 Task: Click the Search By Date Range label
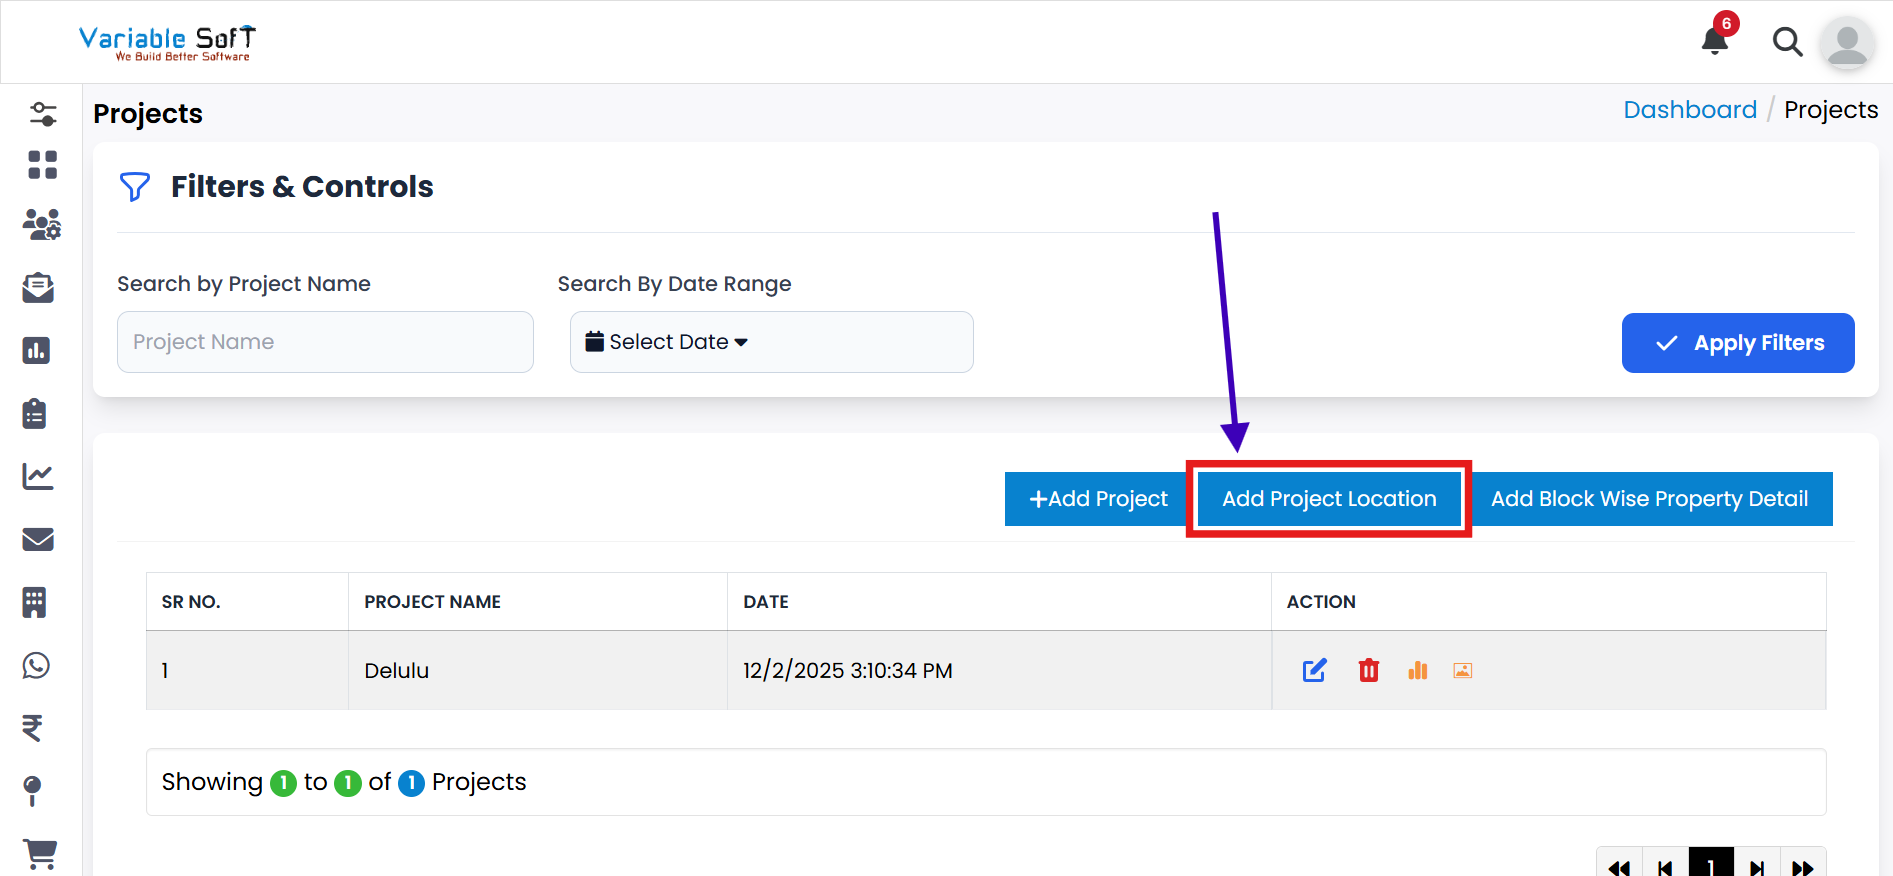pyautogui.click(x=674, y=284)
